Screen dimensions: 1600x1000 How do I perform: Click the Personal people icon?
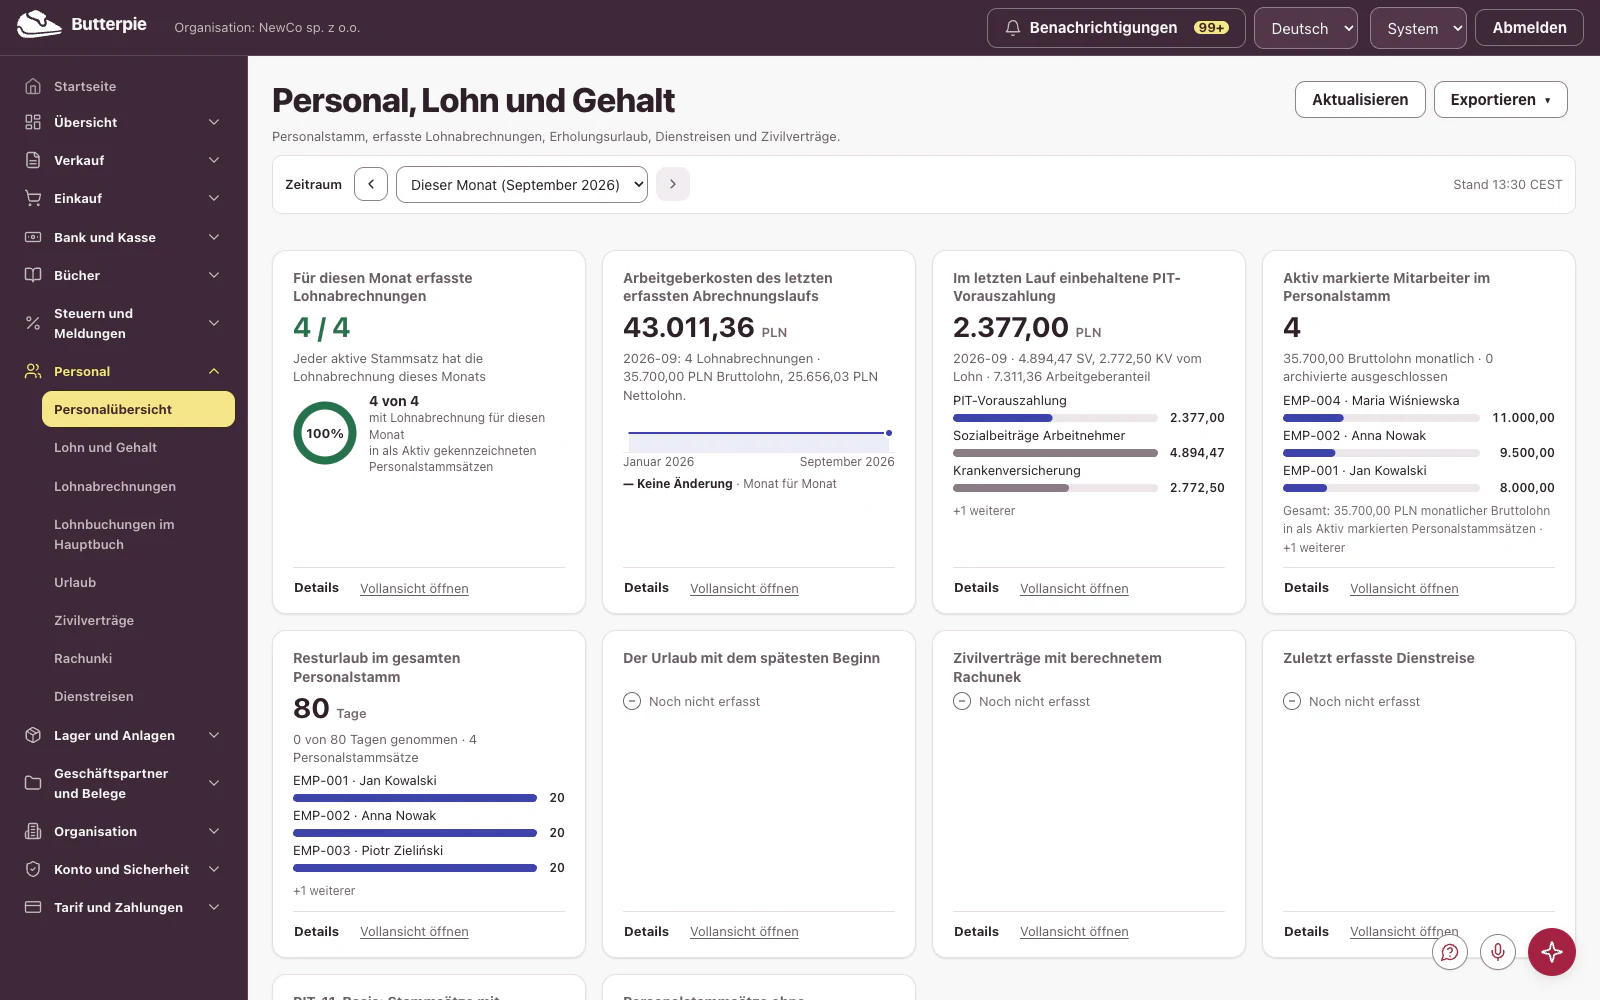33,371
